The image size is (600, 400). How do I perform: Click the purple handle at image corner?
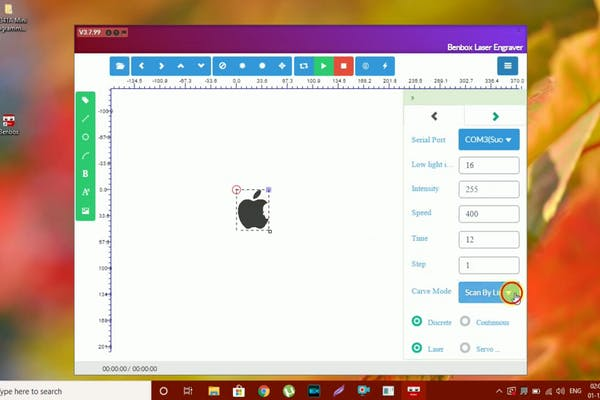(269, 189)
